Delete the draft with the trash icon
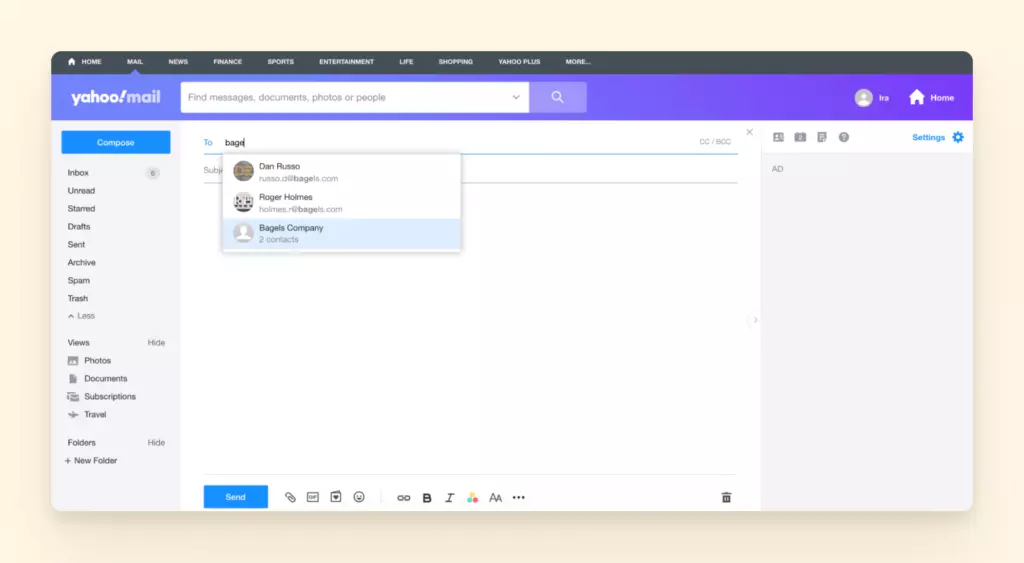This screenshot has height=563, width=1024. (x=726, y=498)
